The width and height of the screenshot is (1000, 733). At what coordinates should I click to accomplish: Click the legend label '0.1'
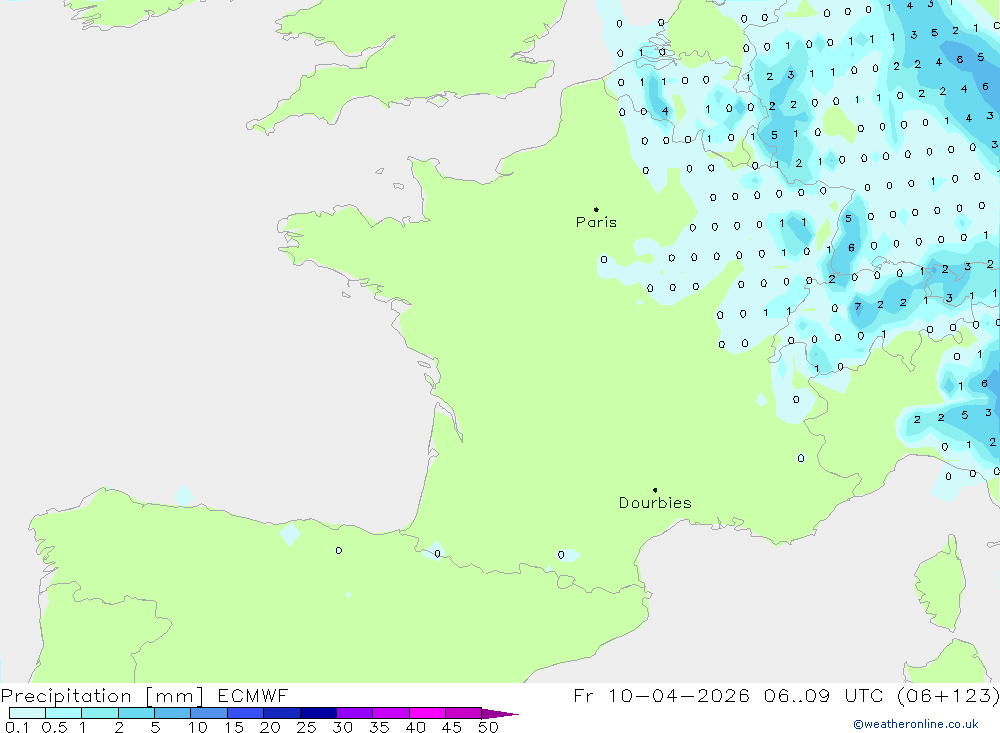[x=17, y=727]
